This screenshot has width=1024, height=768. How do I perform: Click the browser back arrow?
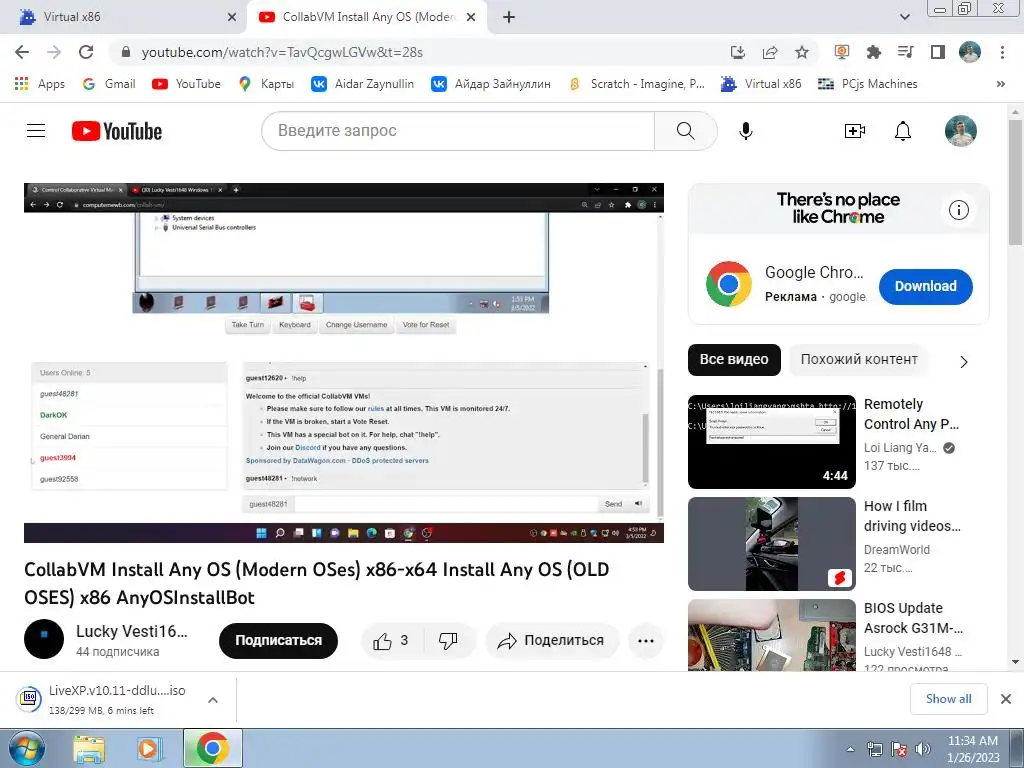tap(22, 52)
